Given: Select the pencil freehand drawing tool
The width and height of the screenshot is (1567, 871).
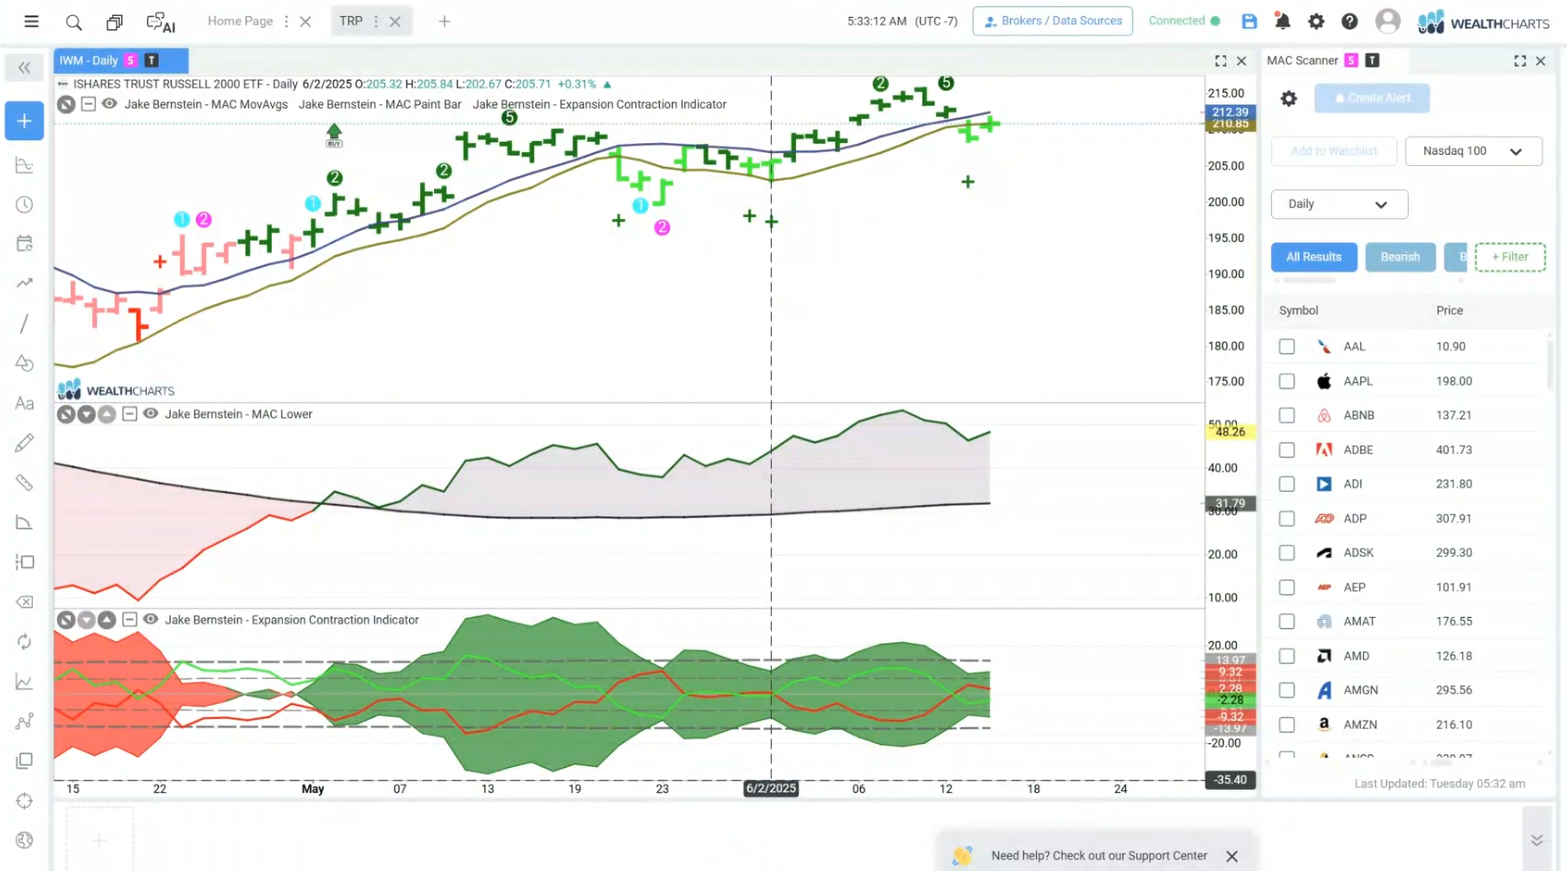Looking at the screenshot, I should (24, 443).
